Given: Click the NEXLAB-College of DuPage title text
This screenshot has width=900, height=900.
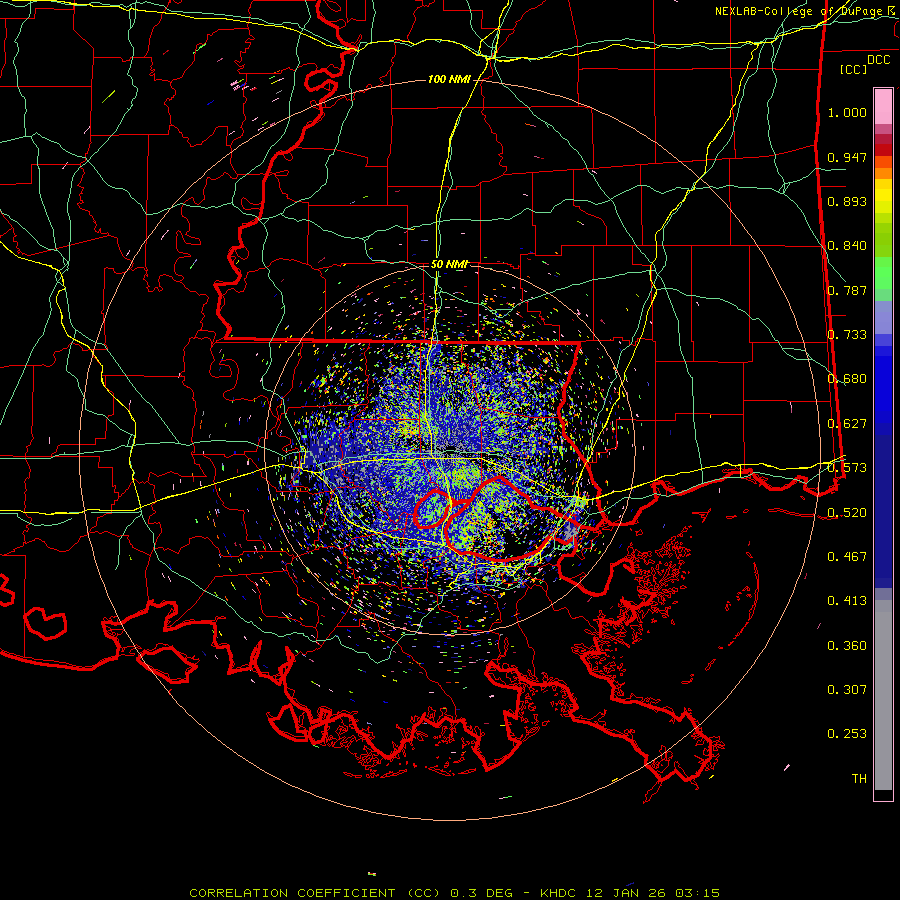Looking at the screenshot, I should [x=806, y=11].
